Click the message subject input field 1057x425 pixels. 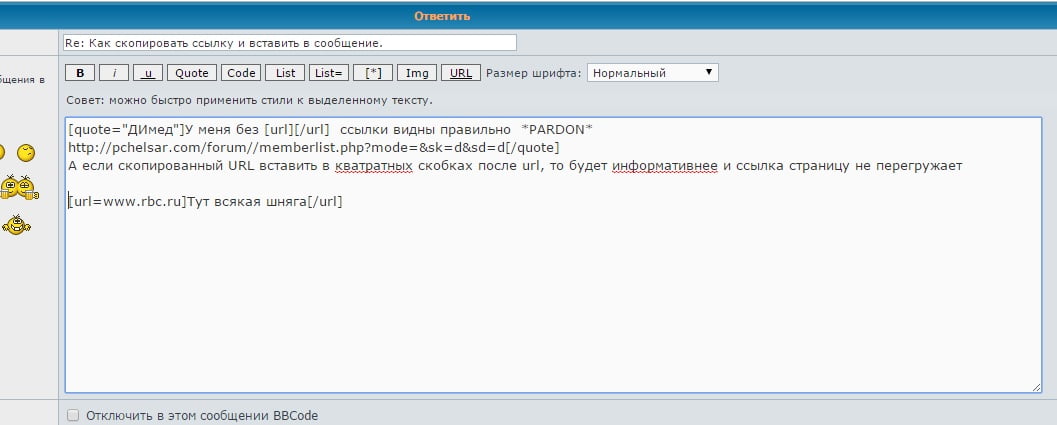[x=289, y=43]
